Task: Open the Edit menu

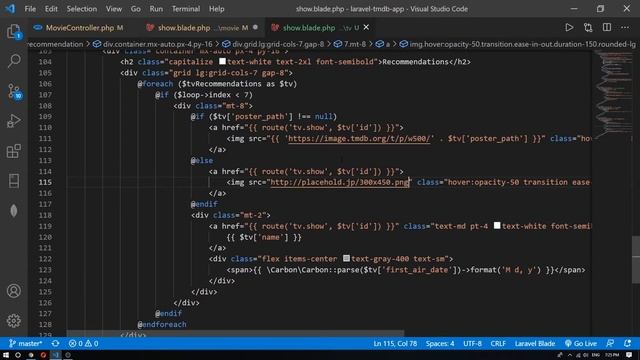Action: [x=51, y=9]
